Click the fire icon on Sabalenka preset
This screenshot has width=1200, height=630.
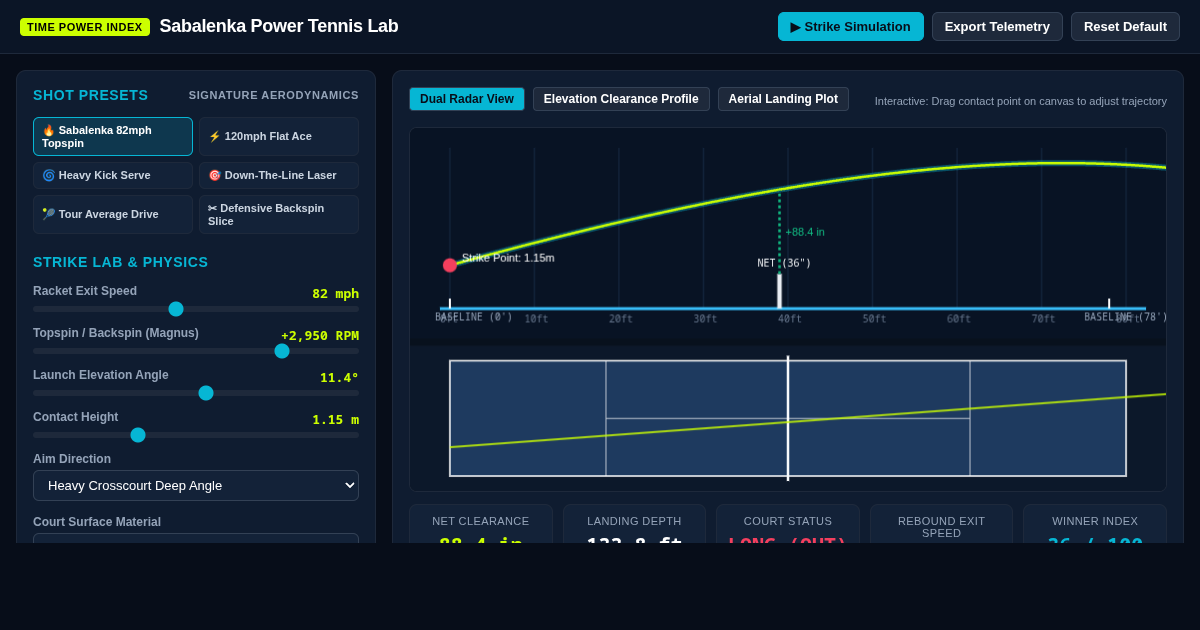point(48,130)
